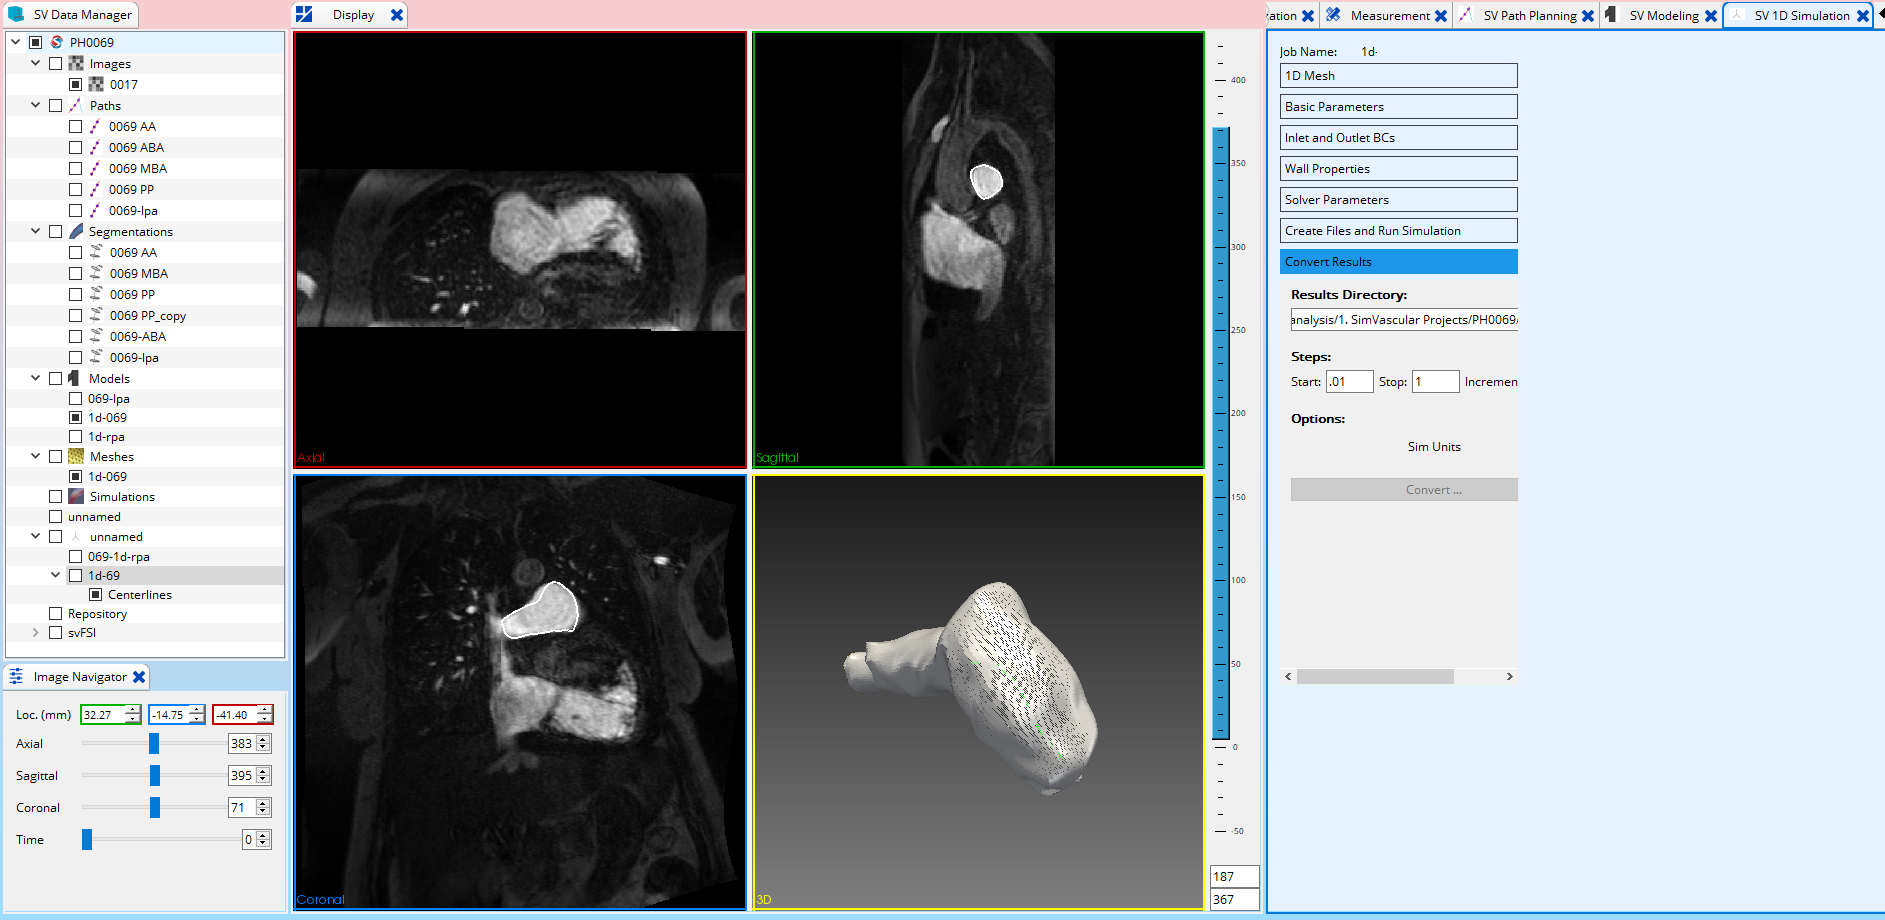The height and width of the screenshot is (920, 1885).
Task: Click the Meshes folder icon
Action: click(76, 456)
